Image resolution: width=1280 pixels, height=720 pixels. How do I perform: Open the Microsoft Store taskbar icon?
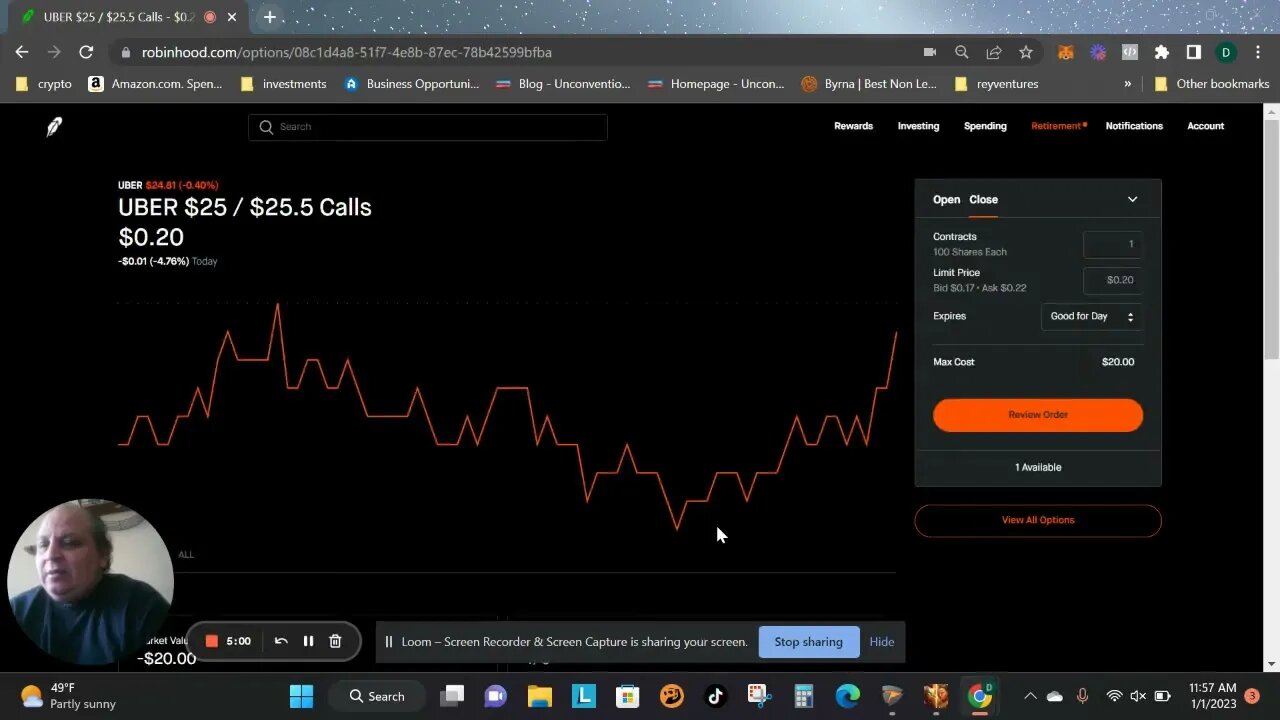pyautogui.click(x=627, y=696)
